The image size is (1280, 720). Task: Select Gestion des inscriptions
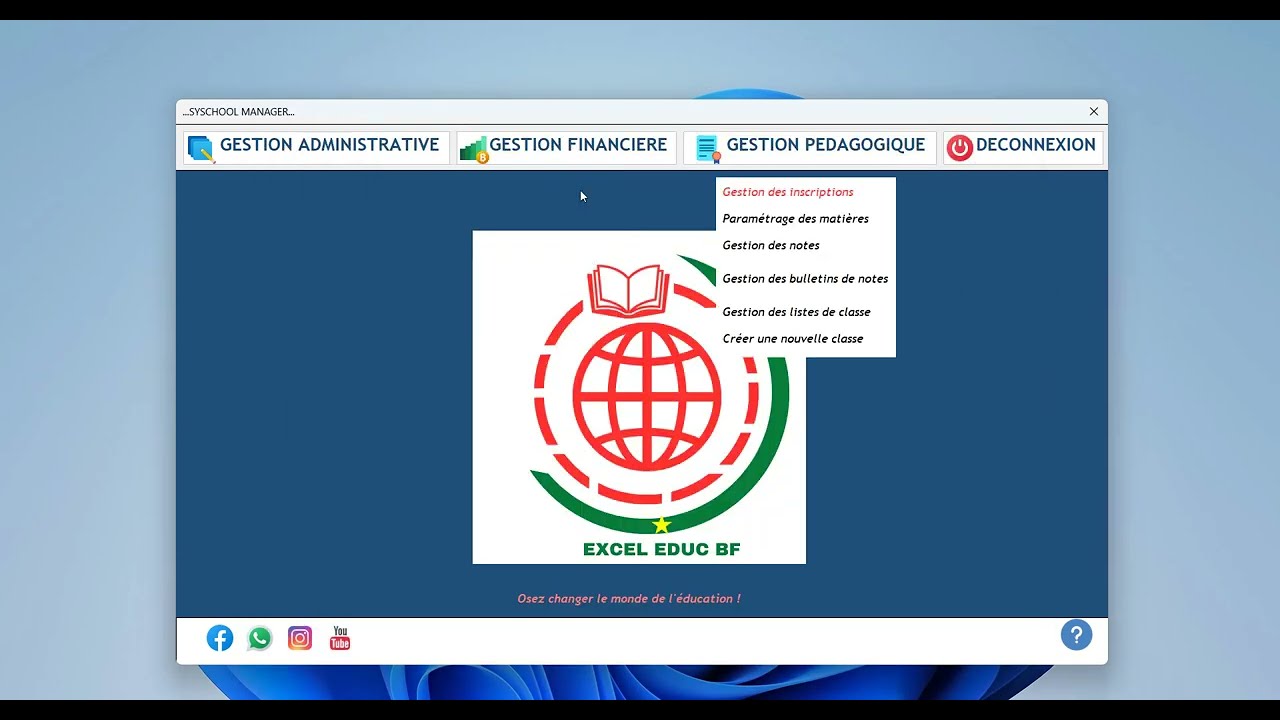pos(788,192)
